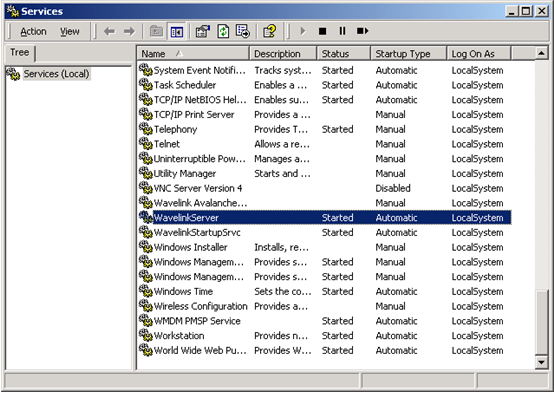The width and height of the screenshot is (554, 393).
Task: Sort by the Name column header
Action: [193, 54]
